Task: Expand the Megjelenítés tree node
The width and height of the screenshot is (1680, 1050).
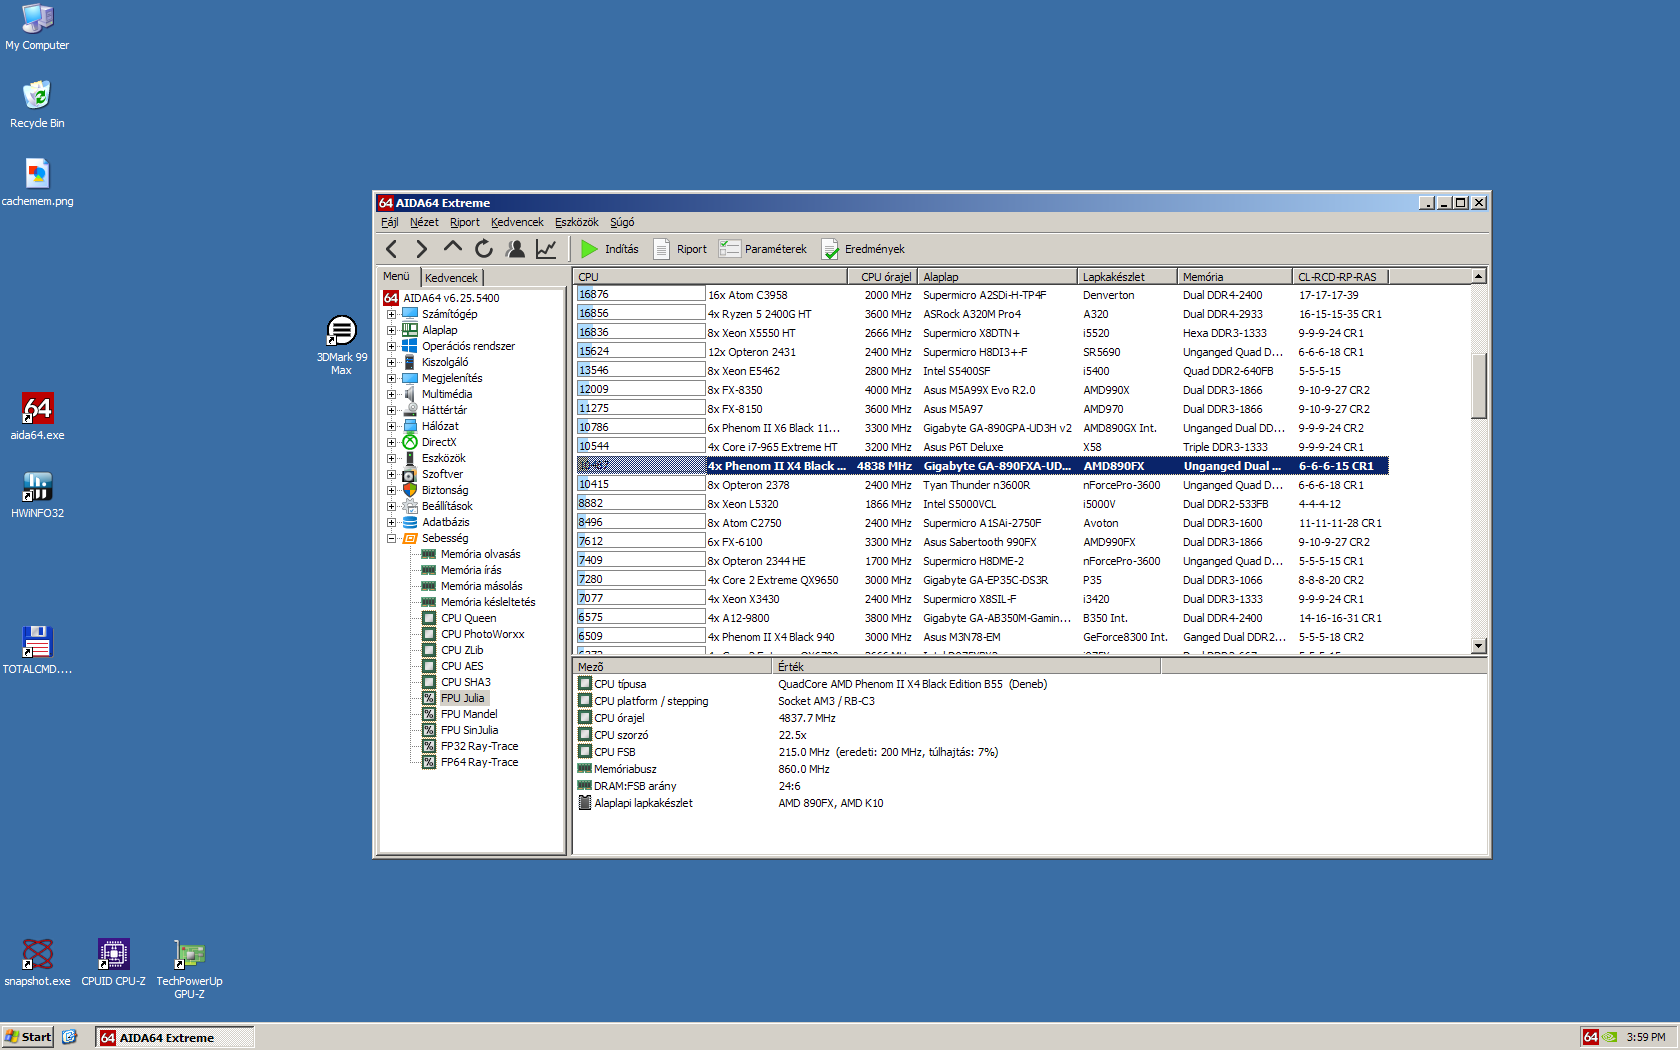Action: [x=392, y=378]
